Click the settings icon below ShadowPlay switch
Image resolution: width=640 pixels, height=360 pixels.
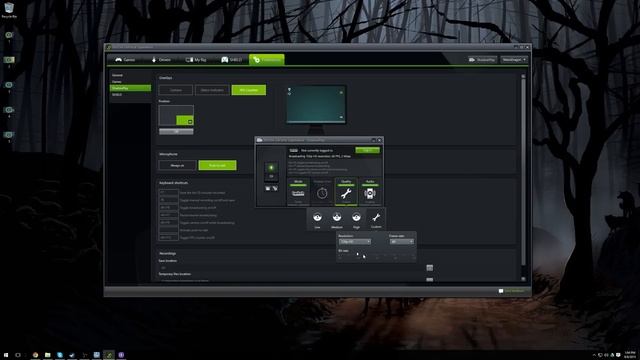point(275,188)
